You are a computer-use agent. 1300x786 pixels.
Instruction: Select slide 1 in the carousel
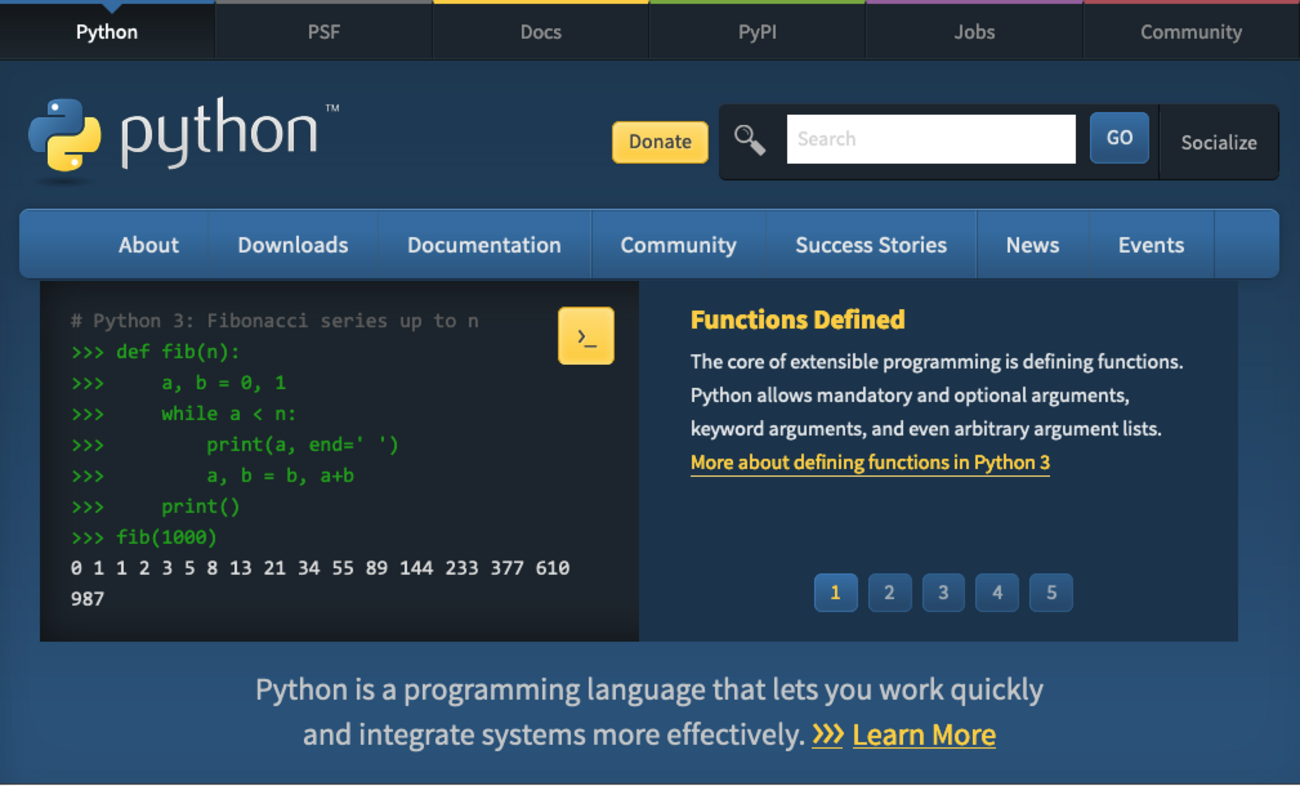835,593
